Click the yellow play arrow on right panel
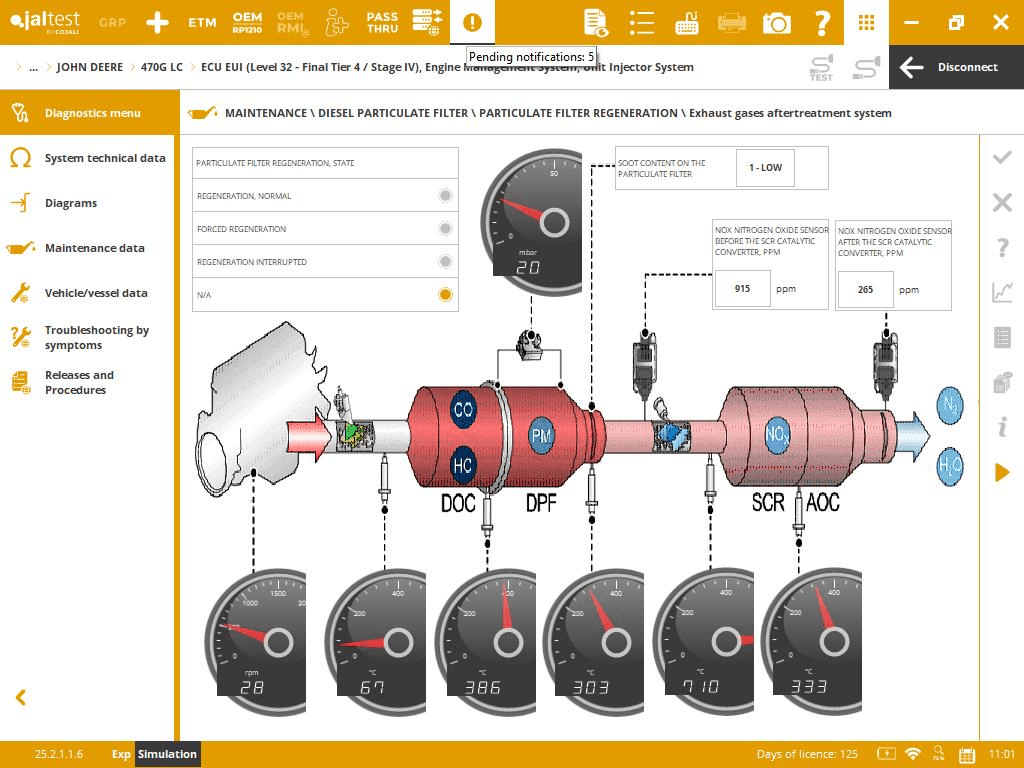Image resolution: width=1024 pixels, height=768 pixels. (x=1002, y=472)
